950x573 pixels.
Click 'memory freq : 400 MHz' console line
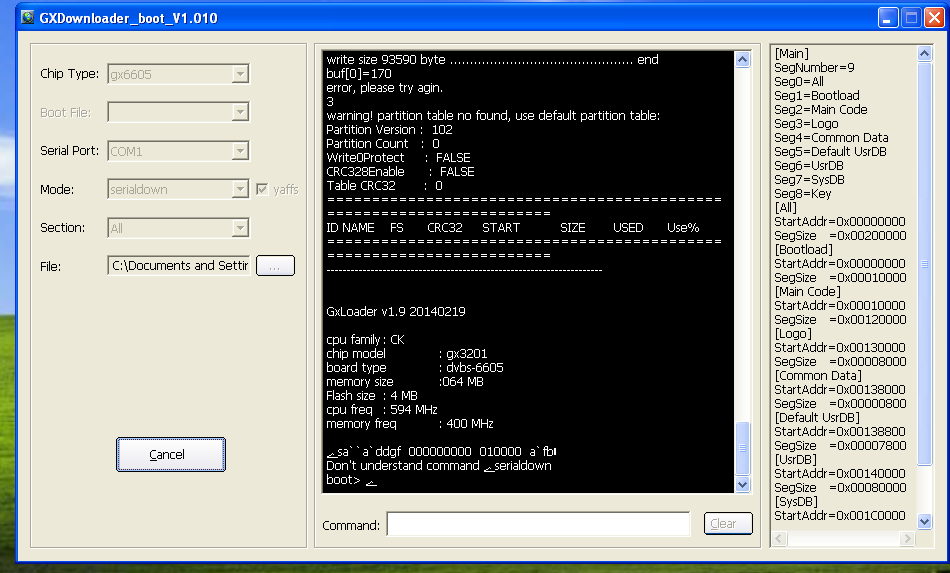pyautogui.click(x=410, y=424)
